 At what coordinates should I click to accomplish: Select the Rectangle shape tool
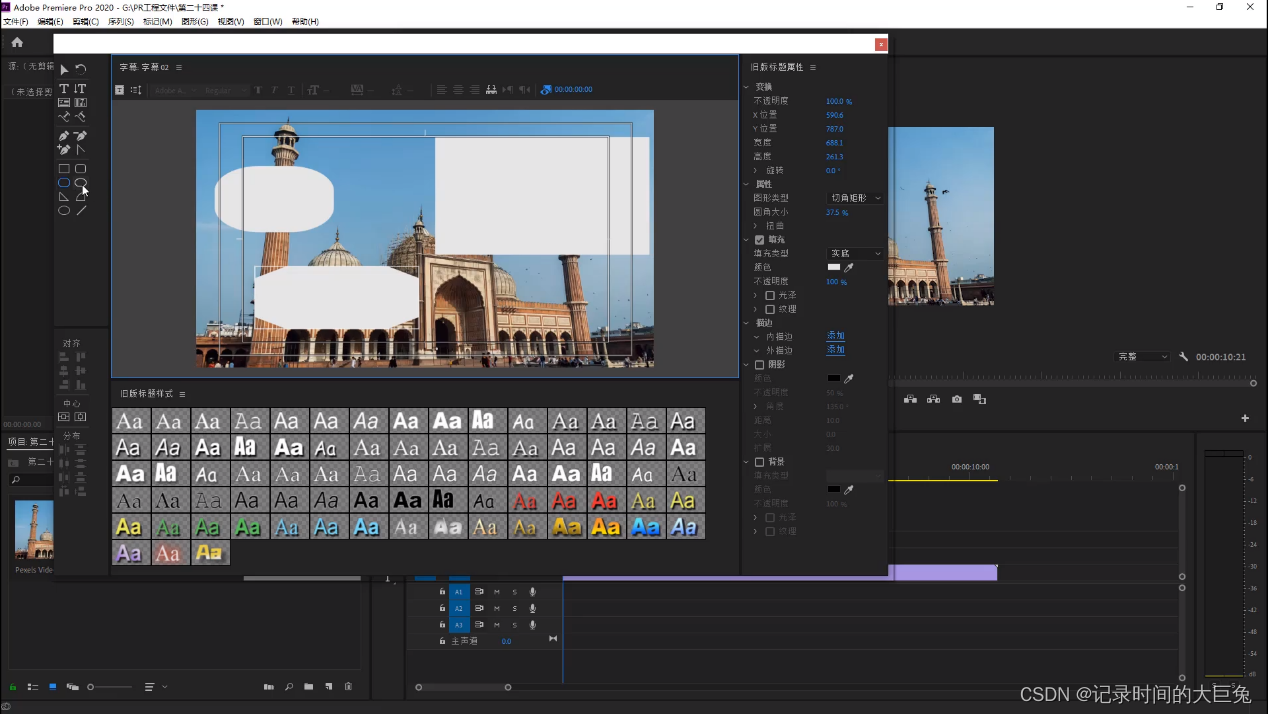(64, 169)
